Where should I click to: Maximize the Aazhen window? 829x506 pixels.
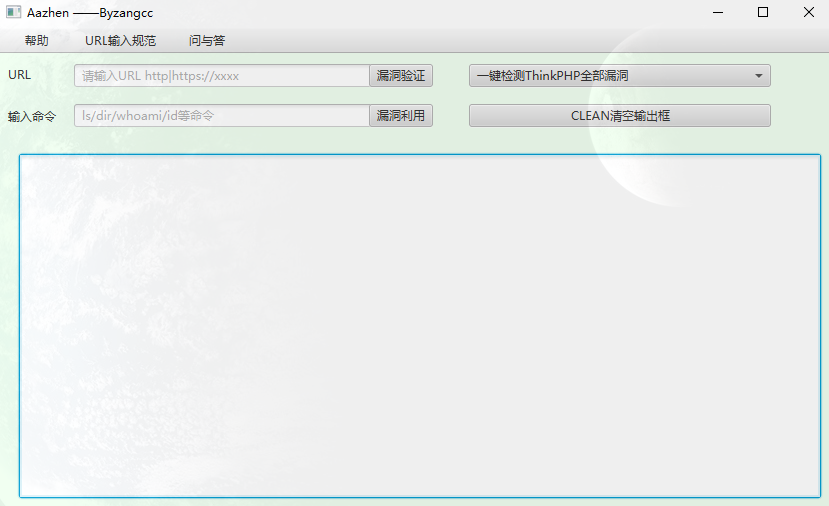coord(763,12)
